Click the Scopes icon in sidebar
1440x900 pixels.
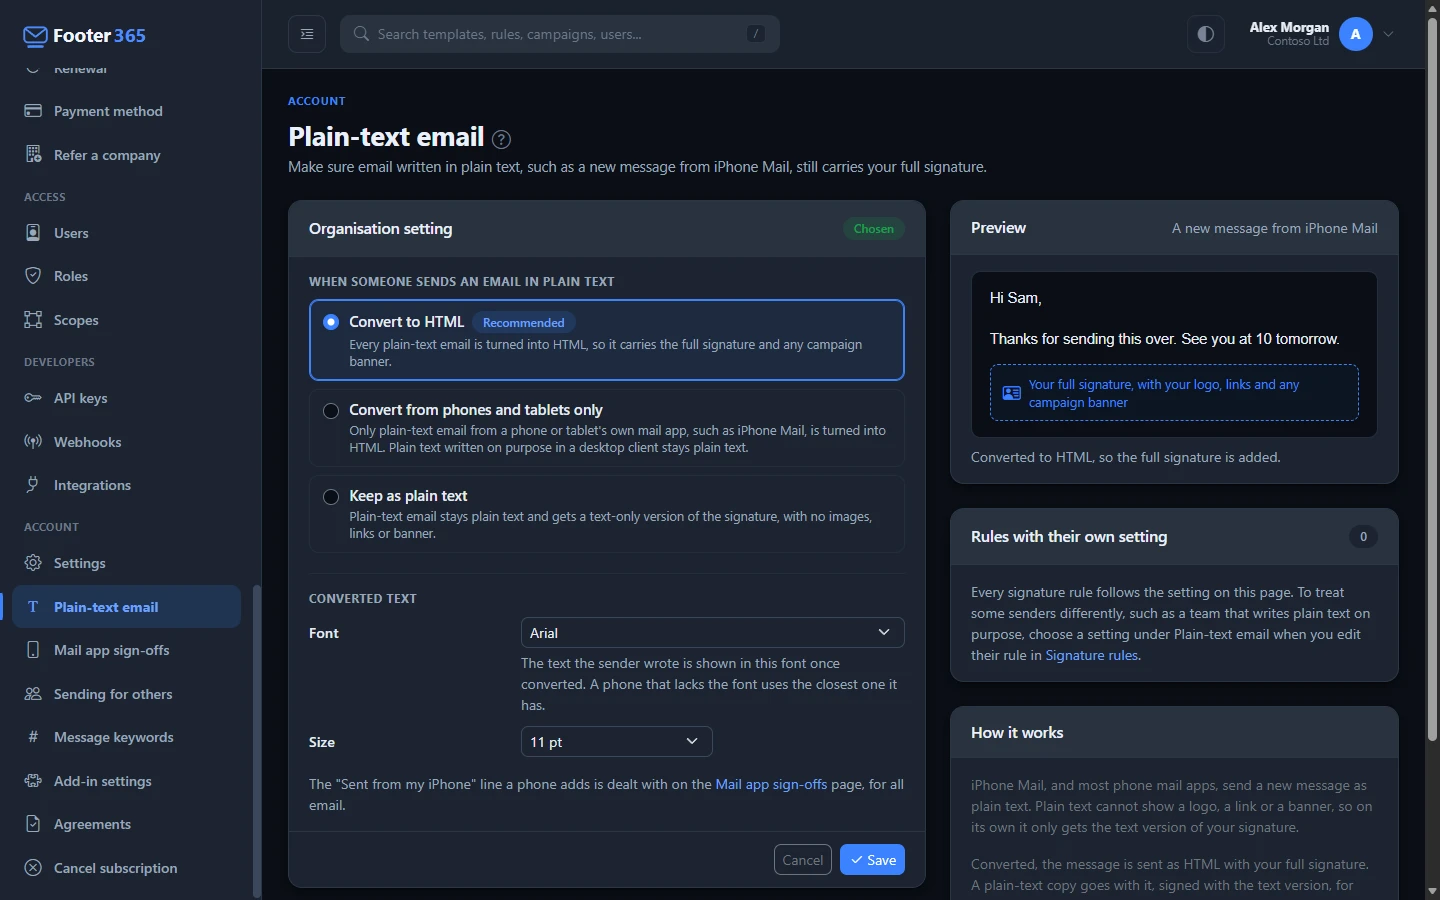pyautogui.click(x=33, y=320)
